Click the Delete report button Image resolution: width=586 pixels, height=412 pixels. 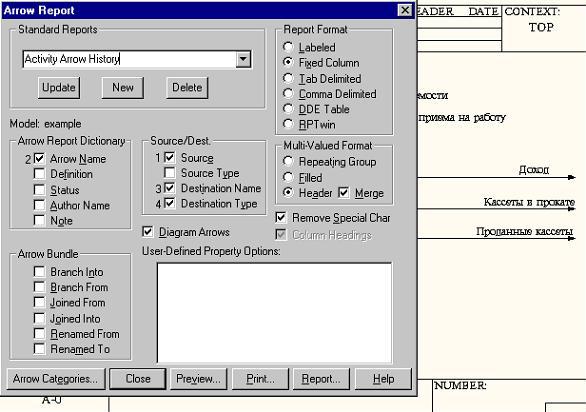[187, 88]
